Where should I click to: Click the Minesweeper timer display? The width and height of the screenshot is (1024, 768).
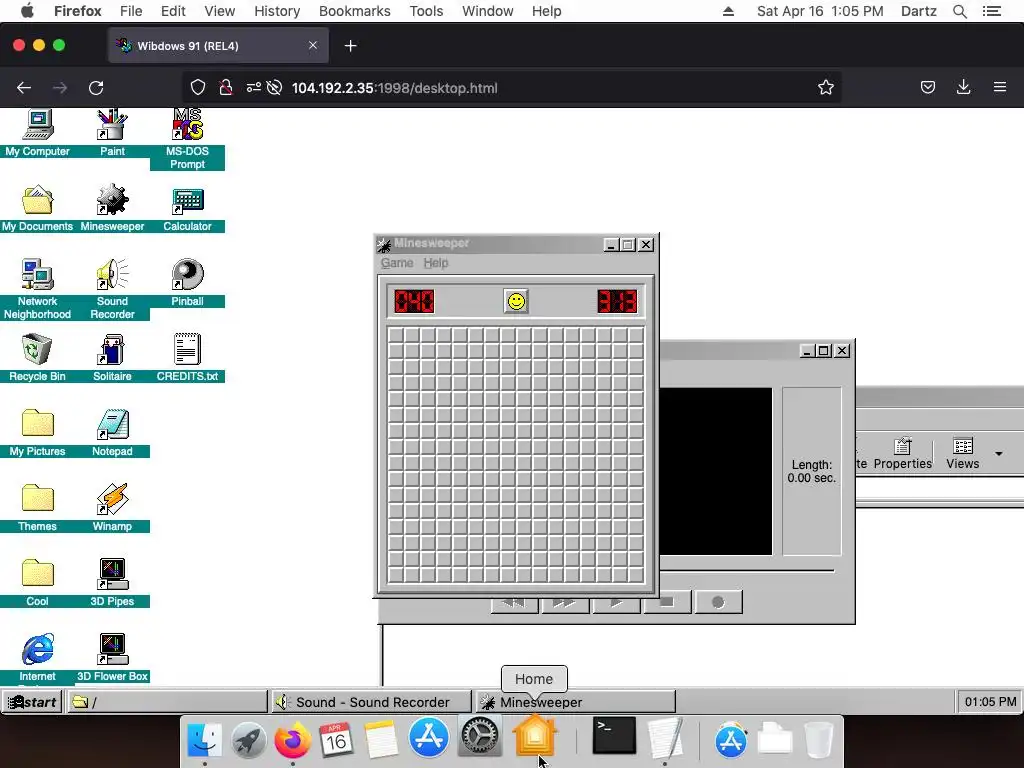(x=617, y=301)
